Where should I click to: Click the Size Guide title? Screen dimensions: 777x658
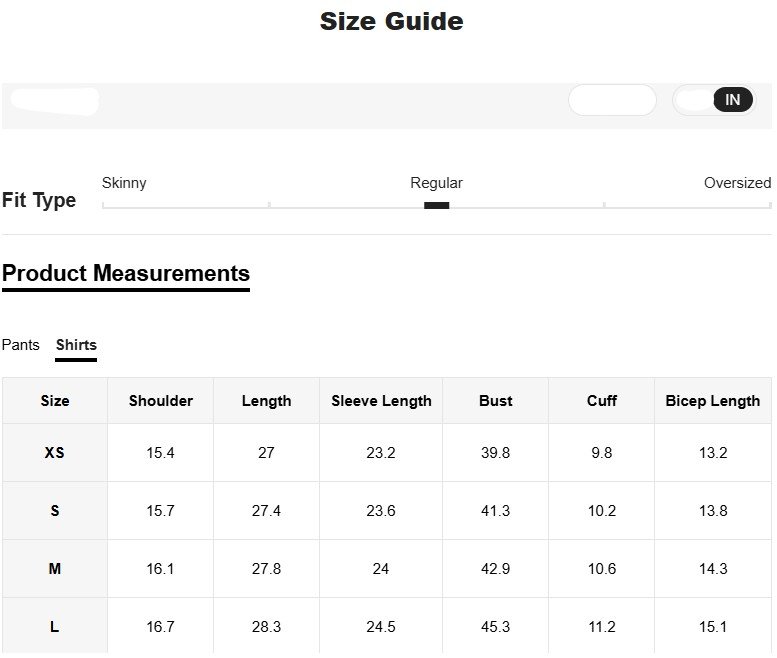391,21
